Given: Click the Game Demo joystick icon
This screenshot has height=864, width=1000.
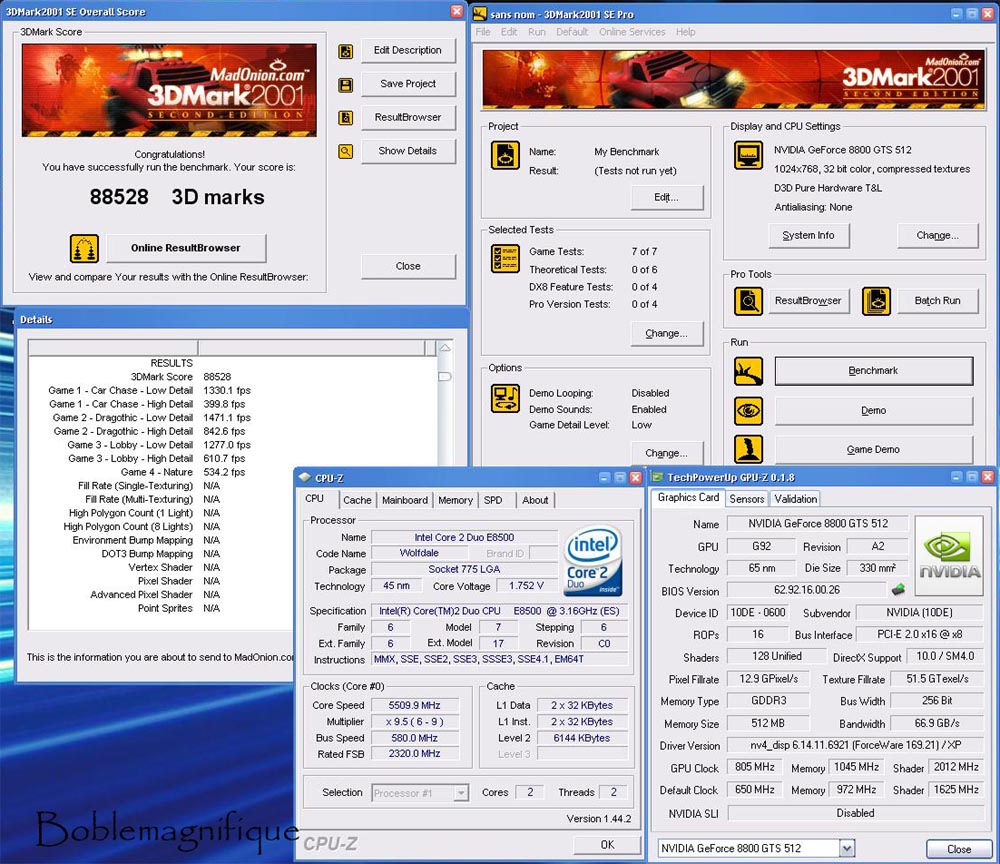Looking at the screenshot, I should (x=748, y=449).
